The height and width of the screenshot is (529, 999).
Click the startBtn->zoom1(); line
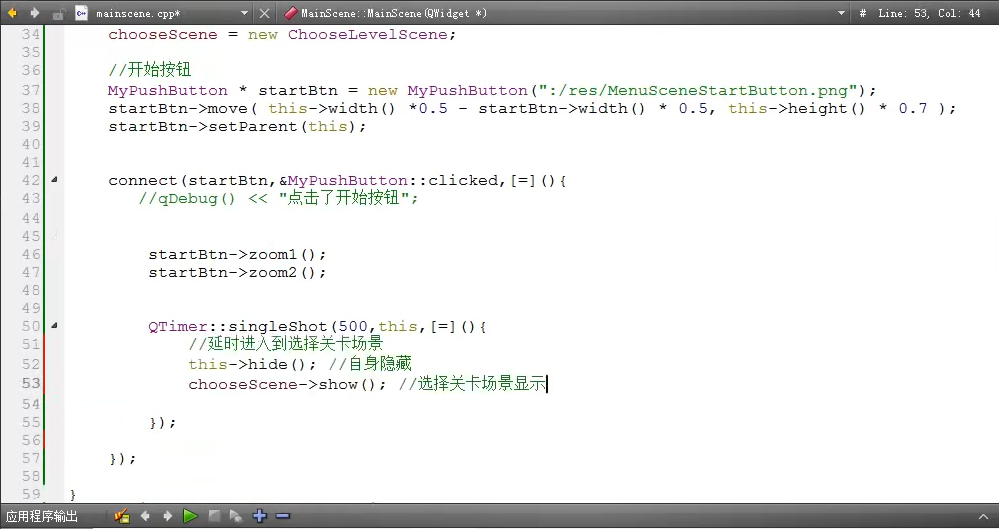point(237,254)
